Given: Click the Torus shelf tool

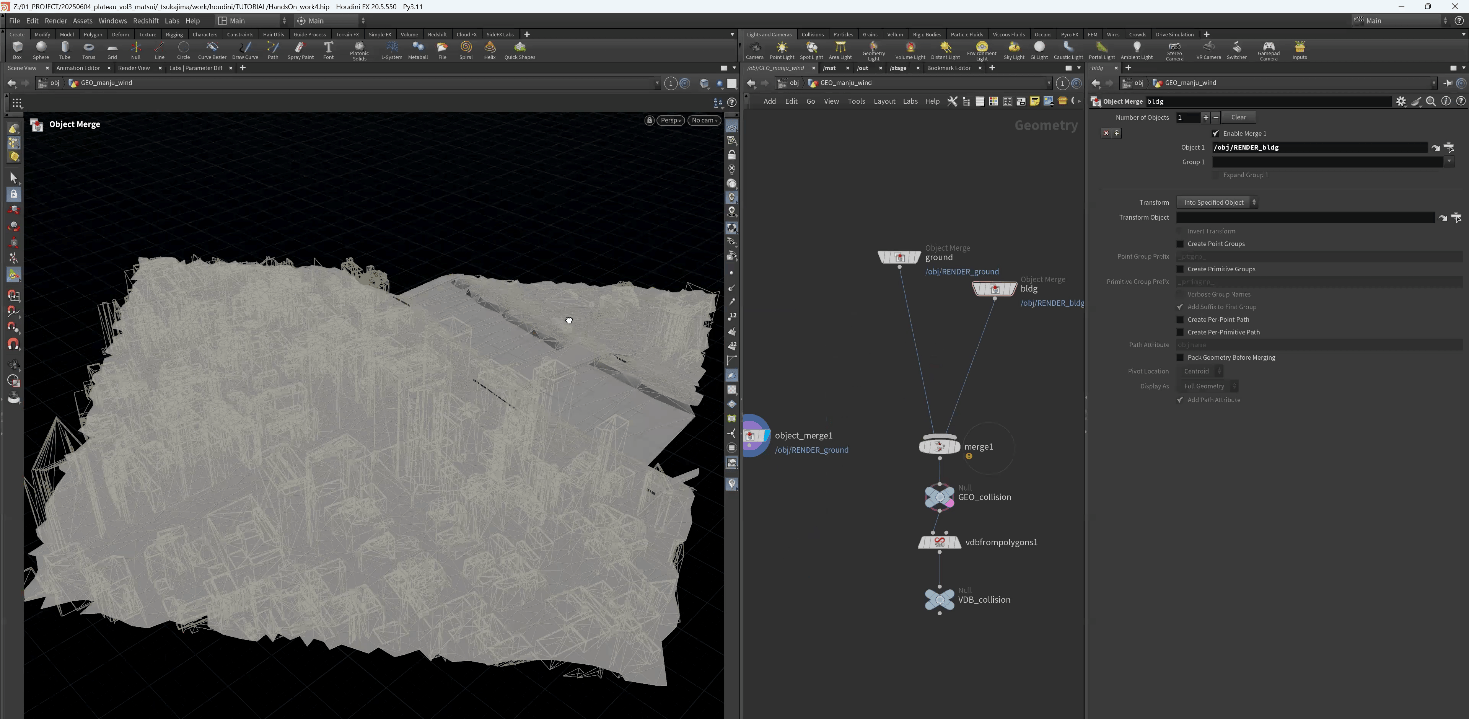Looking at the screenshot, I should coord(89,48).
